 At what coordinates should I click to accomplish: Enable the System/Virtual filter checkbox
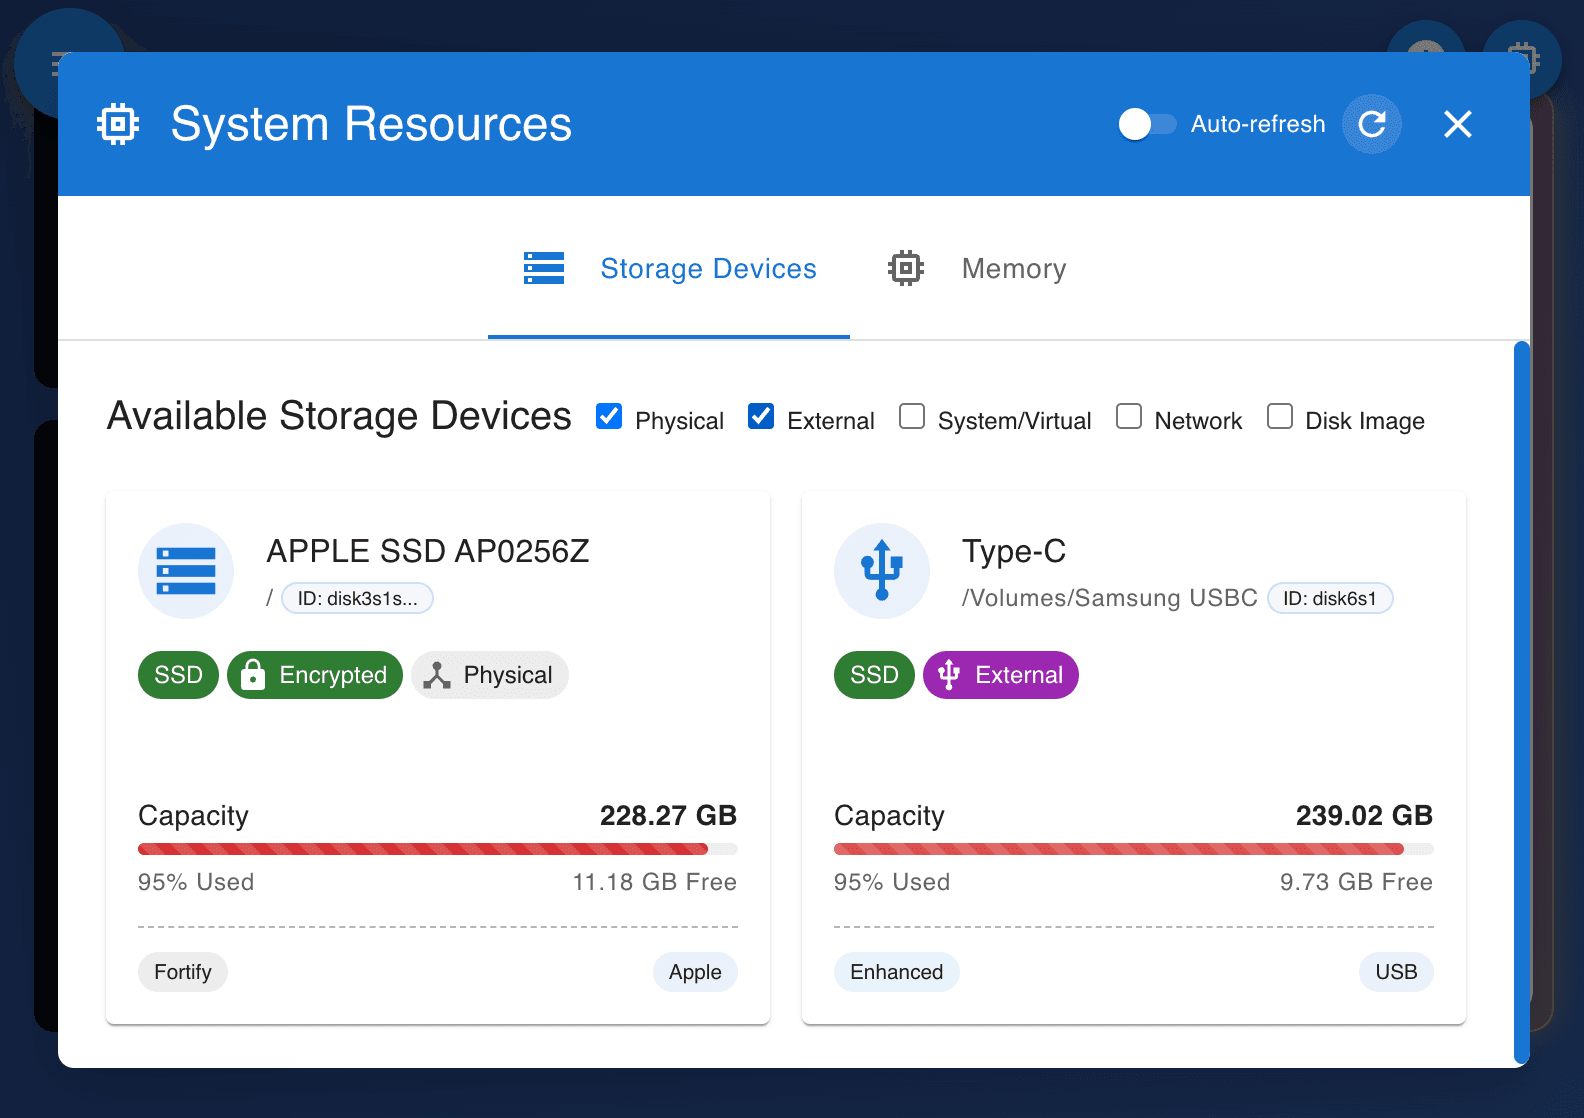[912, 416]
